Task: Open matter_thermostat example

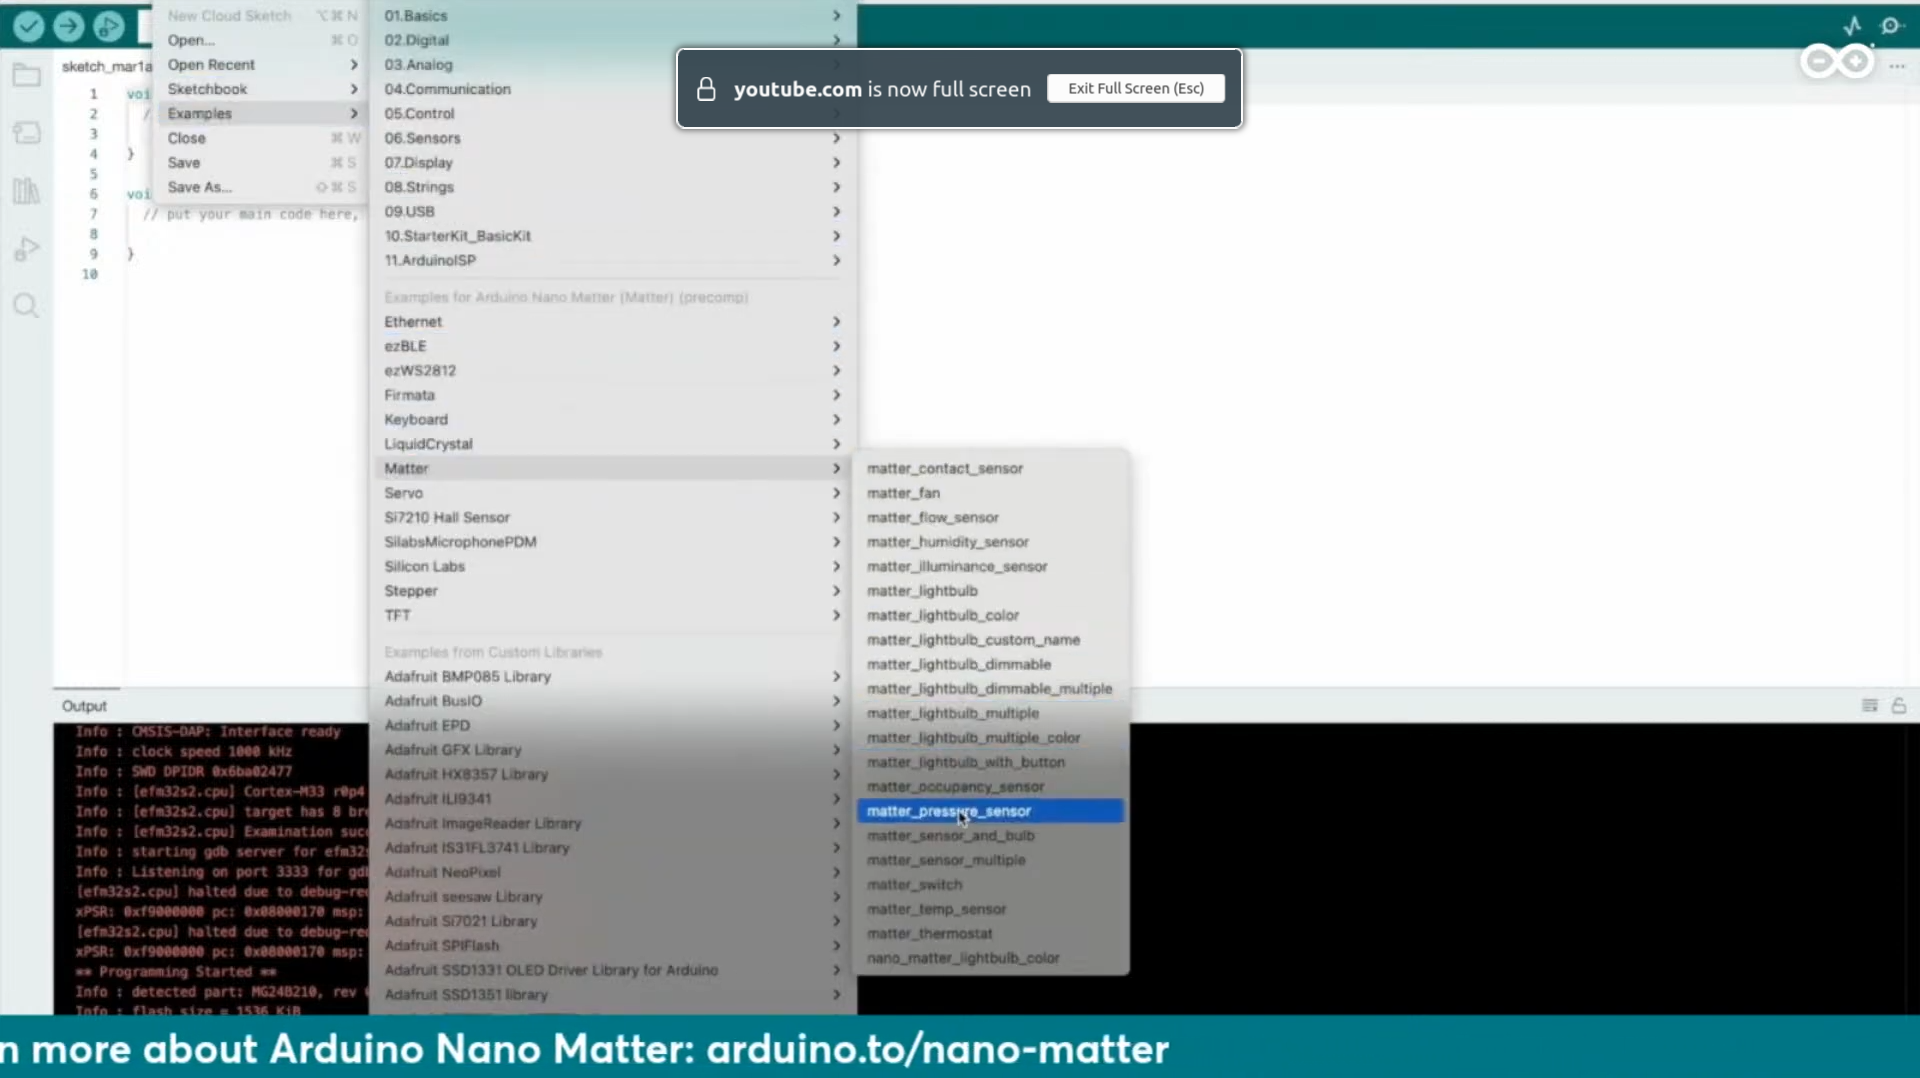Action: (990, 933)
